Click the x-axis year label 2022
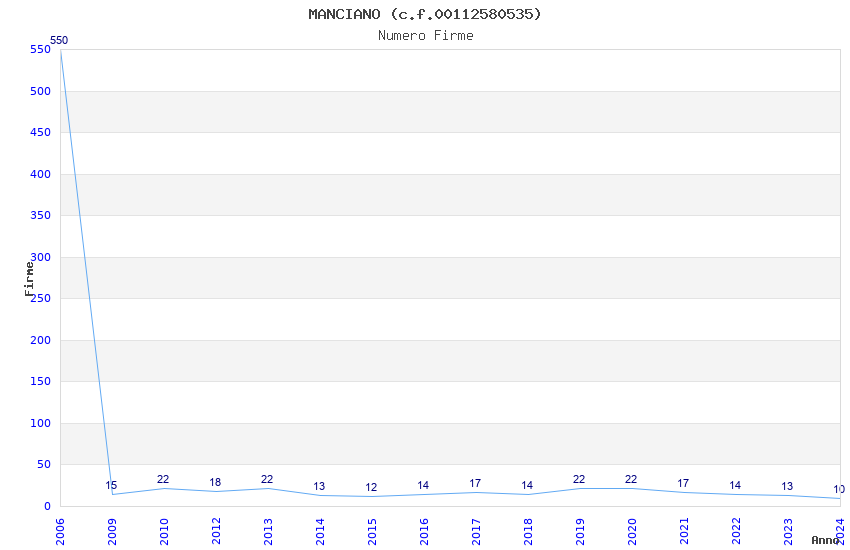 [x=737, y=531]
